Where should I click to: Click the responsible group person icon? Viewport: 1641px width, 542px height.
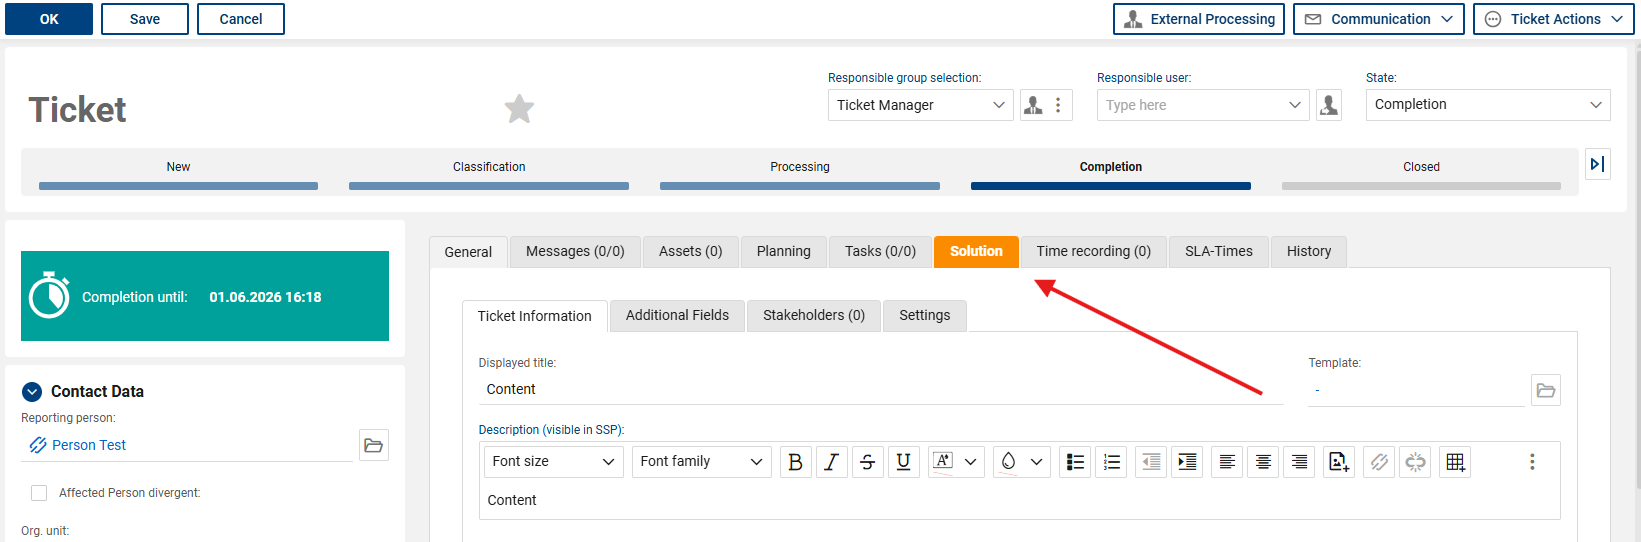1034,105
